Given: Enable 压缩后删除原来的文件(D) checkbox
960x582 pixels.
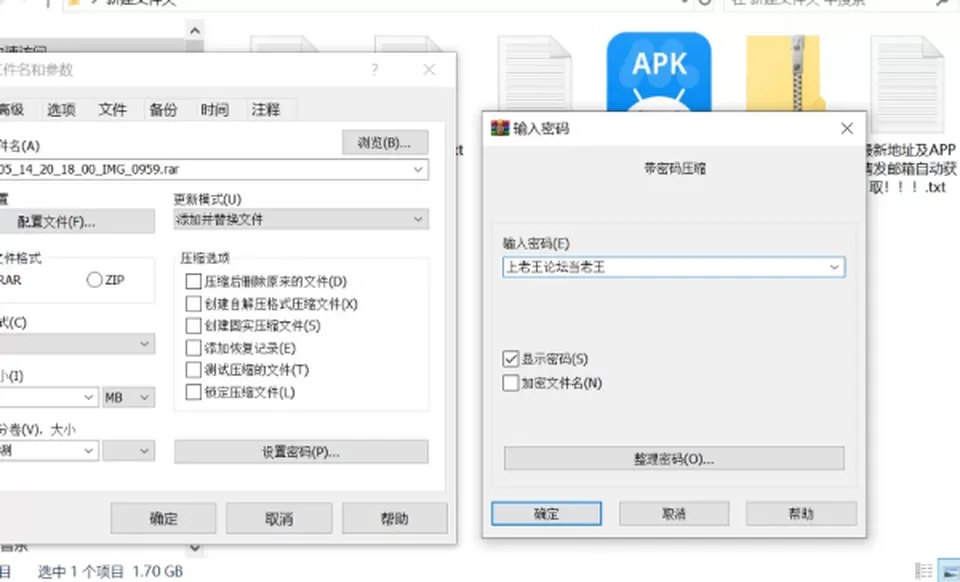Looking at the screenshot, I should pyautogui.click(x=193, y=281).
